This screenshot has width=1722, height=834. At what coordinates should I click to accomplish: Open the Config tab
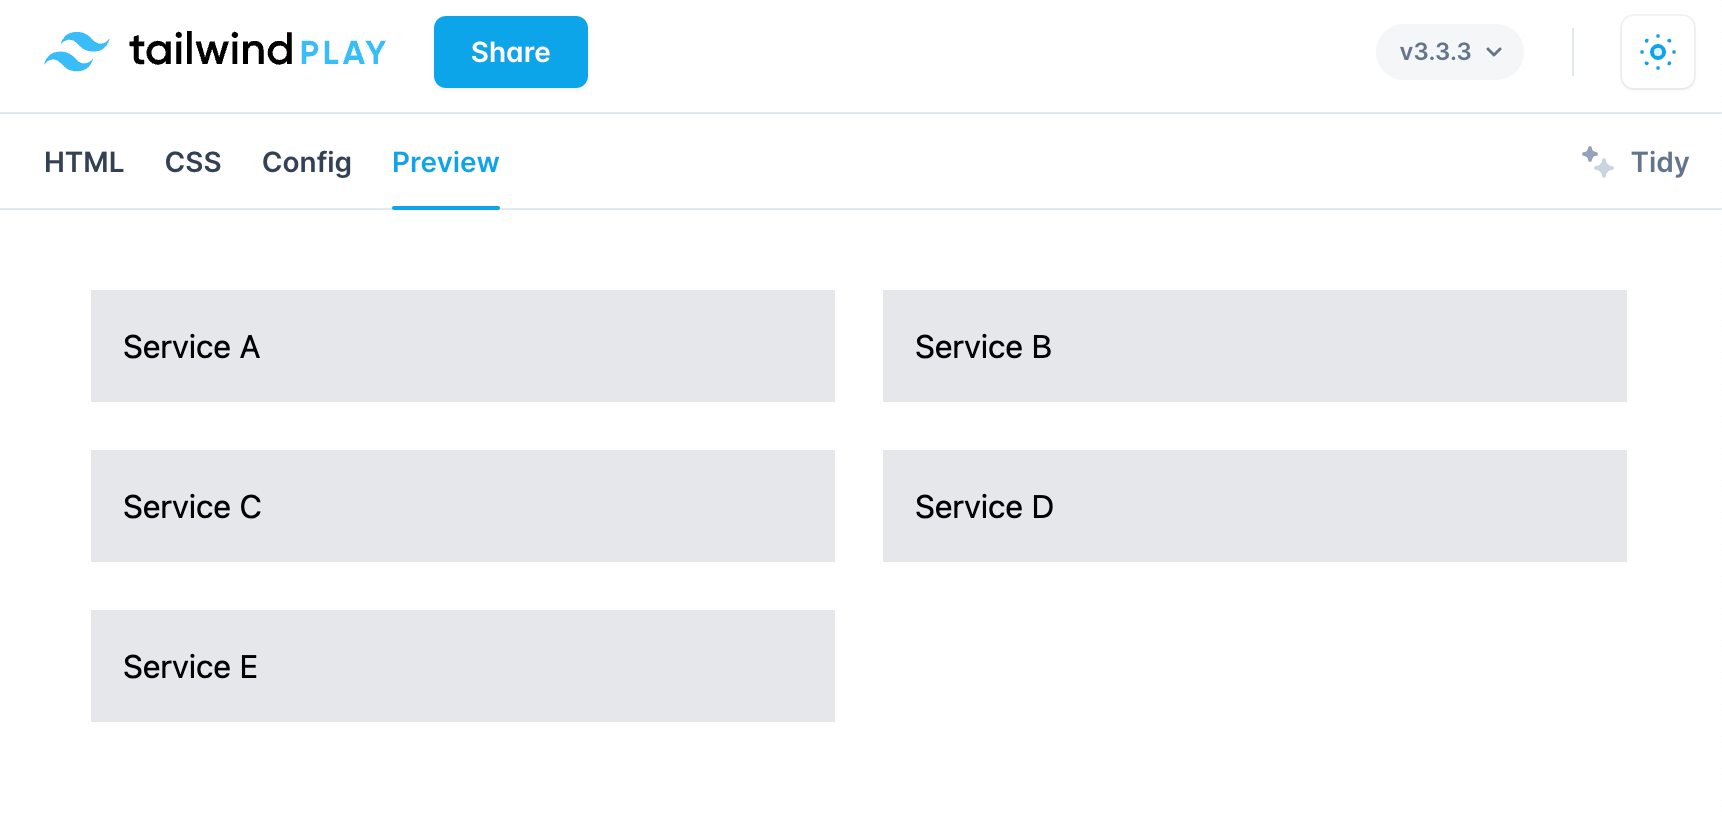[306, 162]
